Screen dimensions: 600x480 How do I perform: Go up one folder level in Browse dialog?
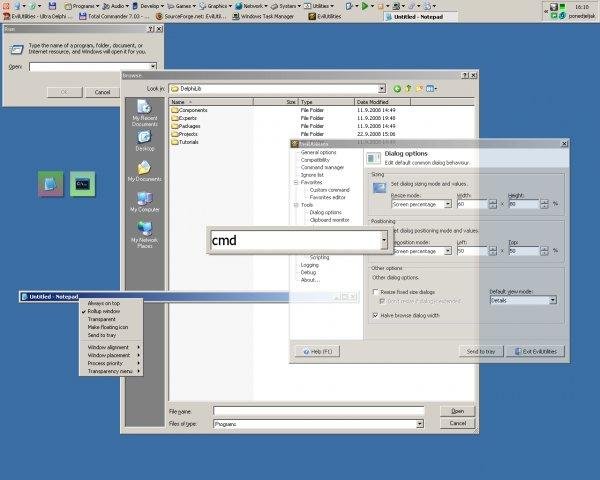click(x=408, y=88)
